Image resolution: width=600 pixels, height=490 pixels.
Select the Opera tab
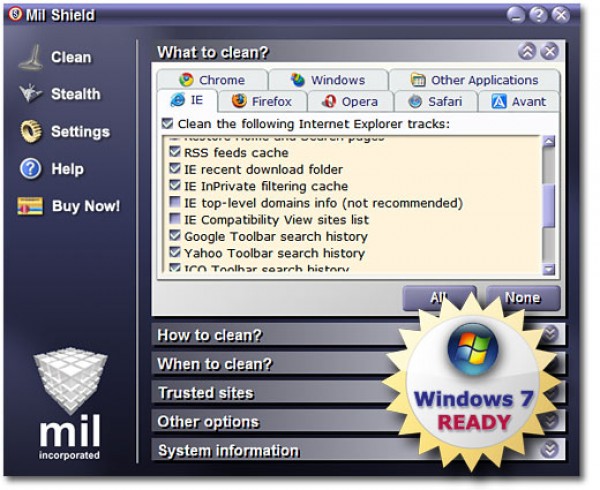[351, 101]
